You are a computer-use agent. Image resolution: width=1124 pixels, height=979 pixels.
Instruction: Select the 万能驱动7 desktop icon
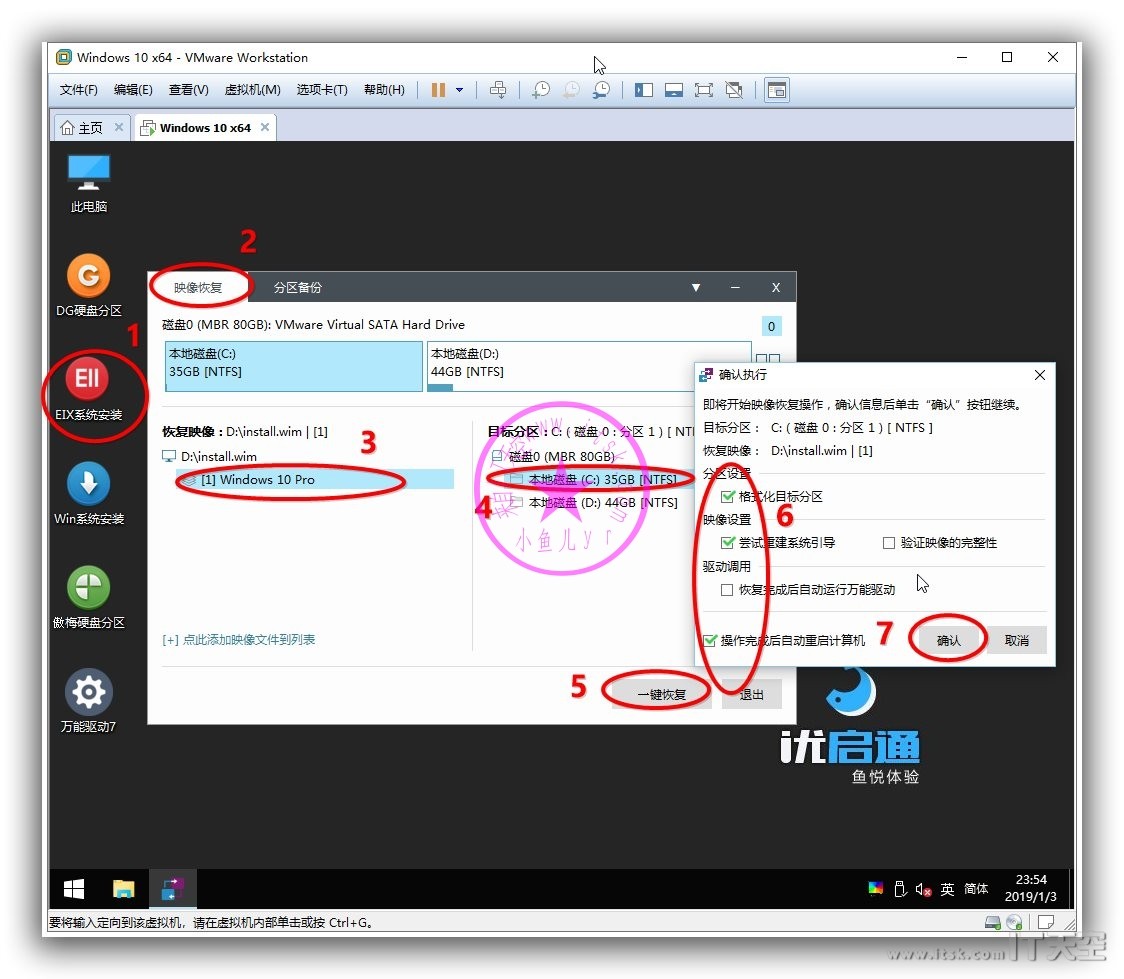[x=89, y=702]
